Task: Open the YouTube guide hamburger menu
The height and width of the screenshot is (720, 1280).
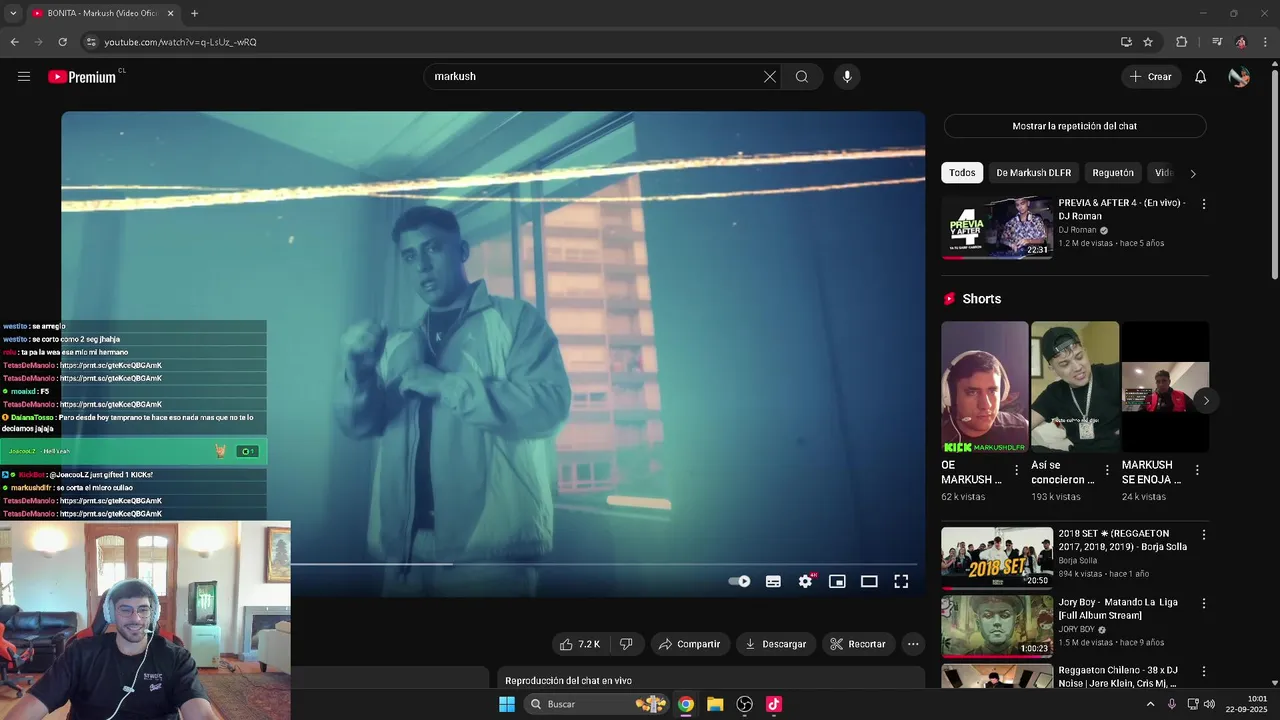Action: pyautogui.click(x=24, y=76)
